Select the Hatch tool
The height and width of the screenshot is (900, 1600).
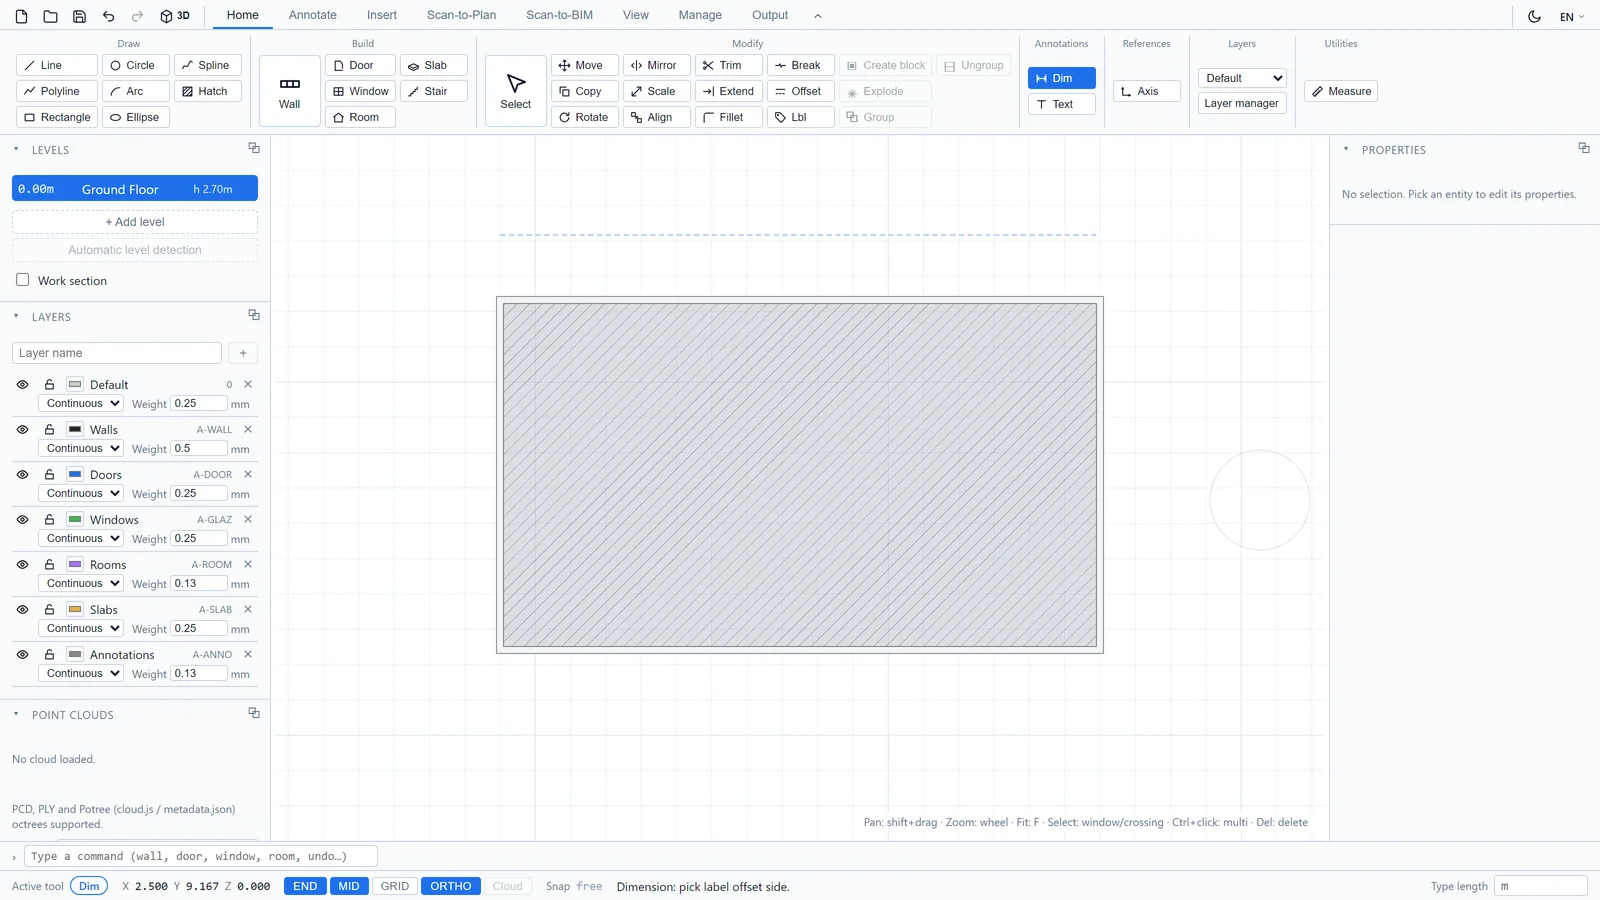tap(208, 91)
